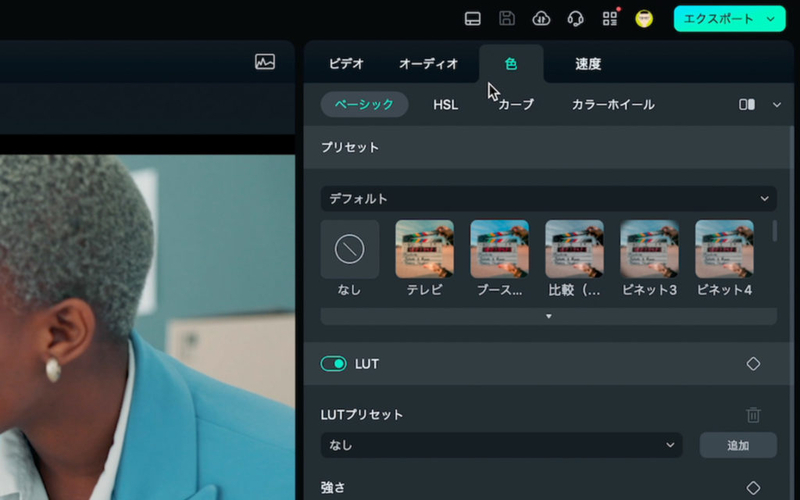Open the cloud upload icon

point(541,19)
